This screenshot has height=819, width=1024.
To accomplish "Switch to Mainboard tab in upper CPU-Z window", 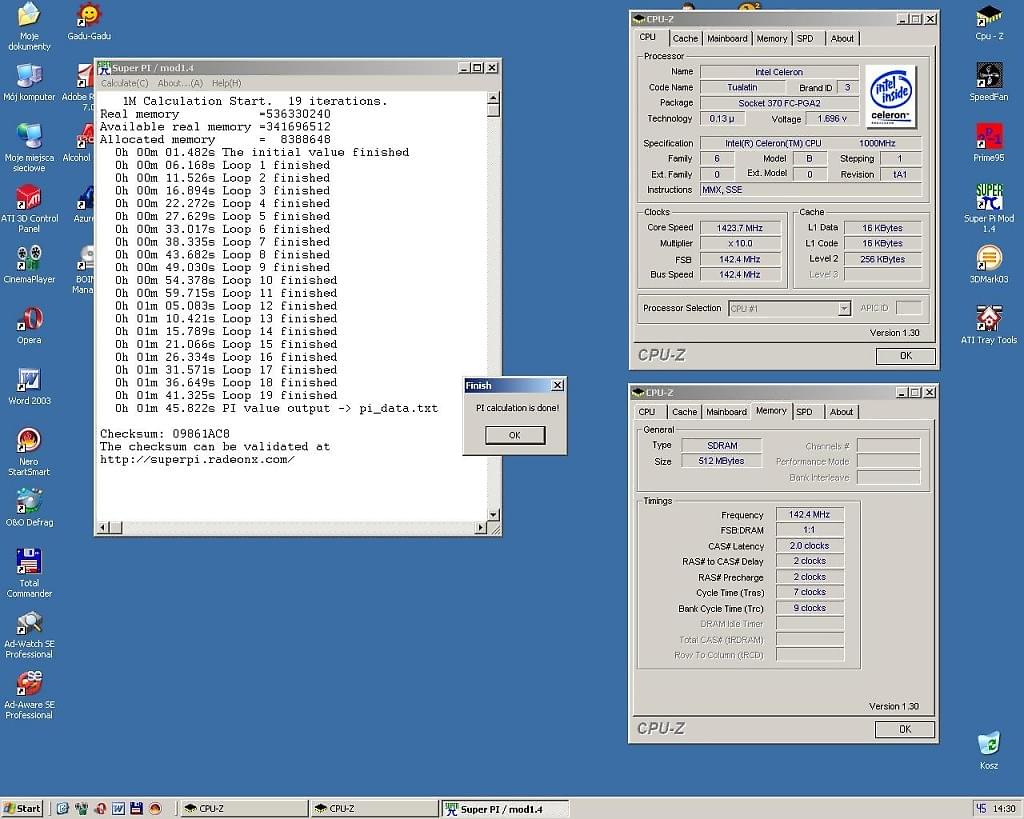I will 727,39.
